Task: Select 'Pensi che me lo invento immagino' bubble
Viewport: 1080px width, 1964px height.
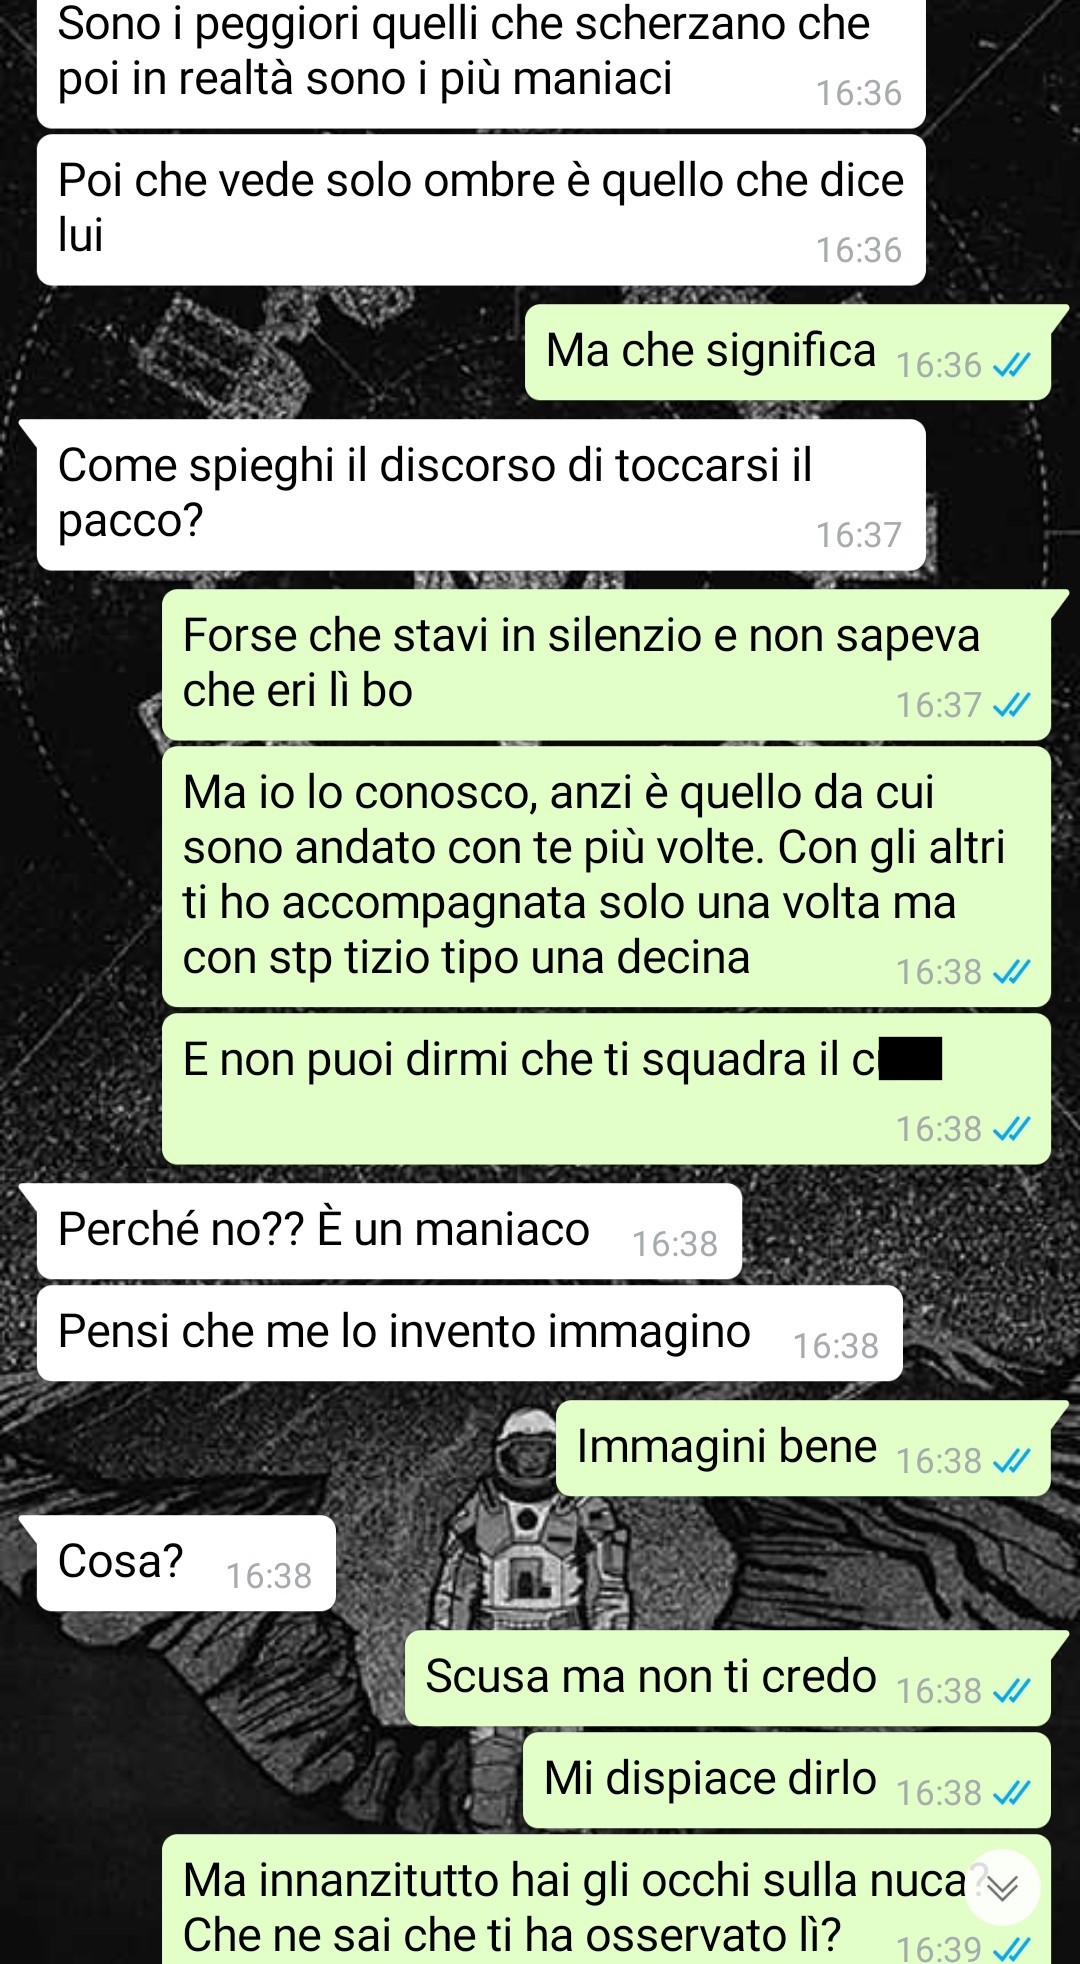Action: 470,1333
